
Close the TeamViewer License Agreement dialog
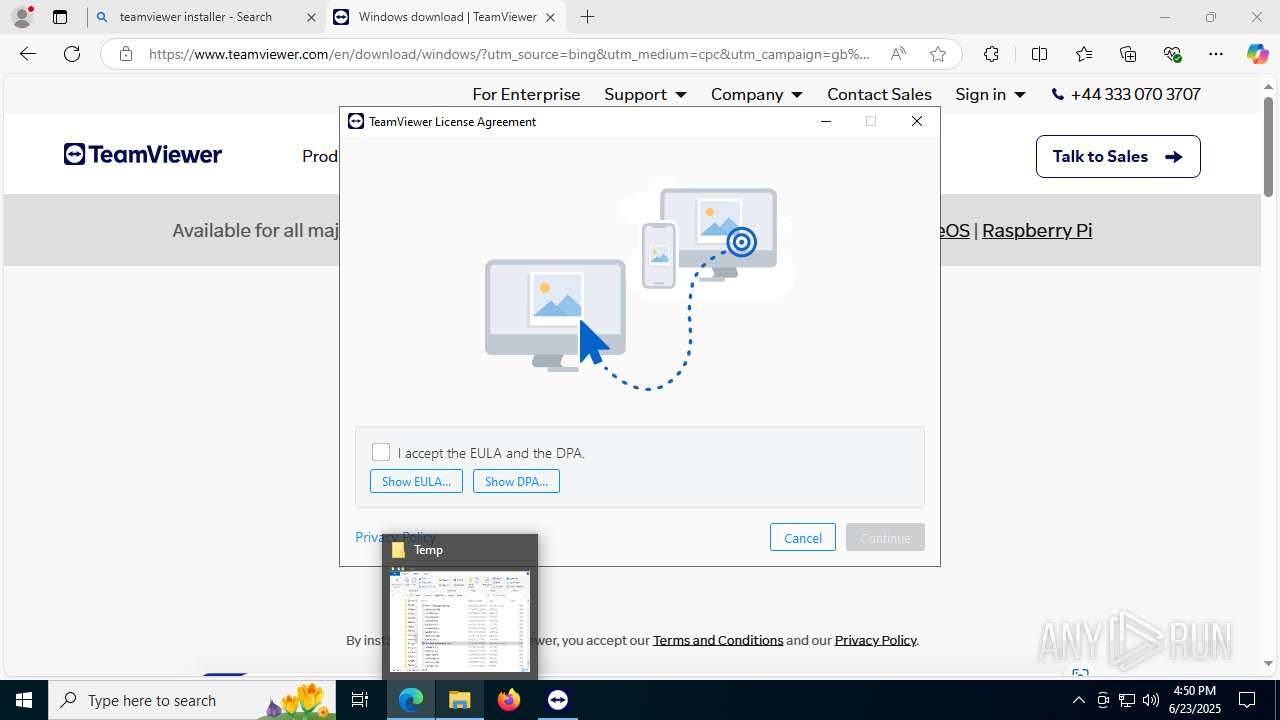[x=917, y=121]
